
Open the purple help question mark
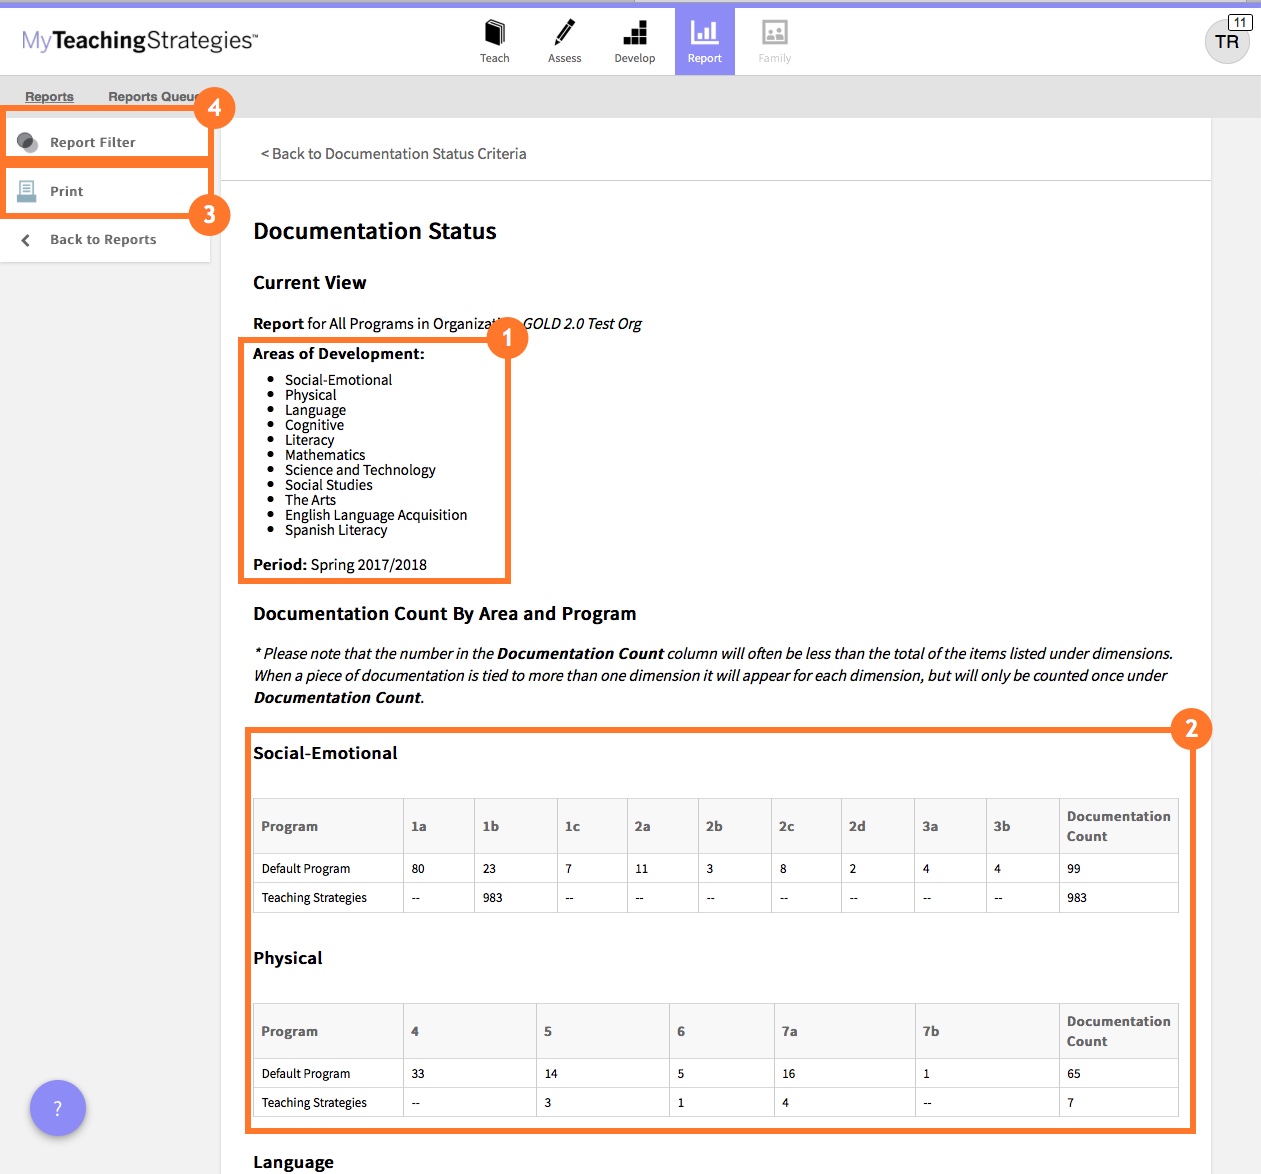click(x=58, y=1108)
